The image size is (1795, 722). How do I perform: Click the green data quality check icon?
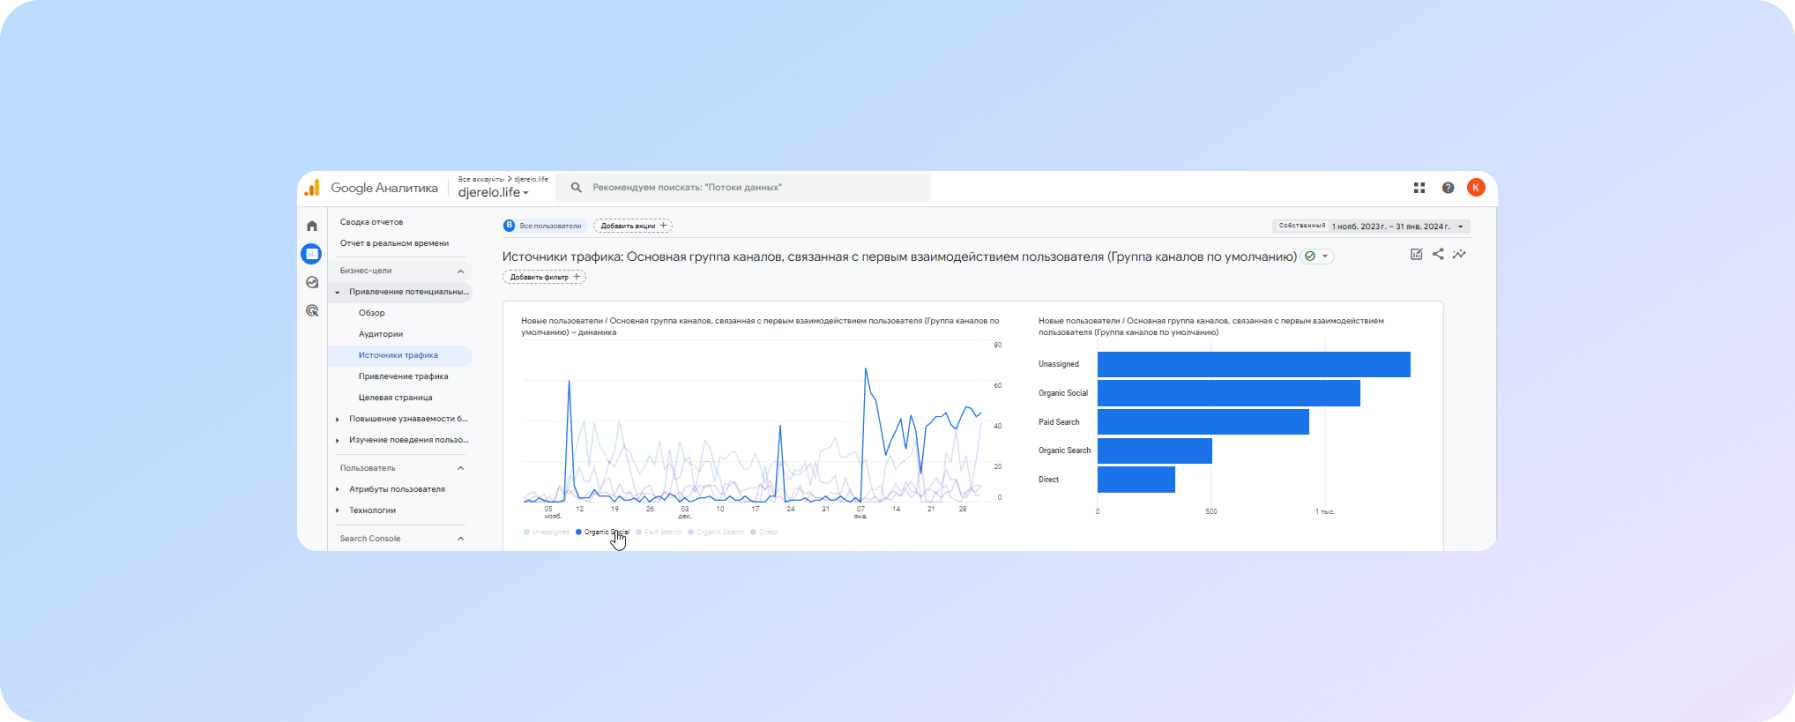[1310, 257]
